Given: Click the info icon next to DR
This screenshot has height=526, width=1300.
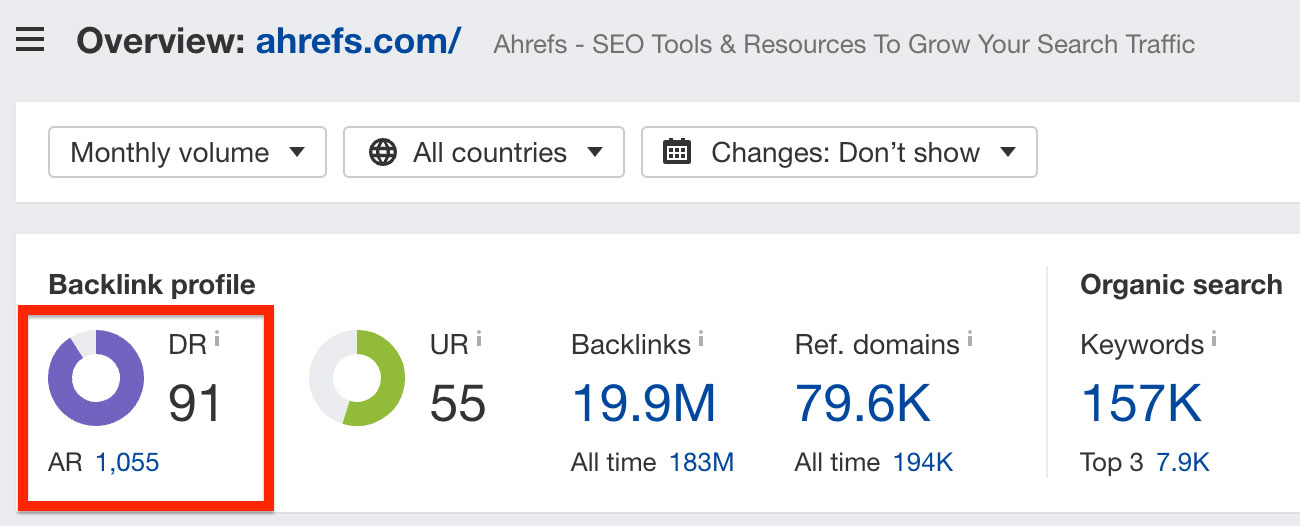Looking at the screenshot, I should [x=217, y=341].
